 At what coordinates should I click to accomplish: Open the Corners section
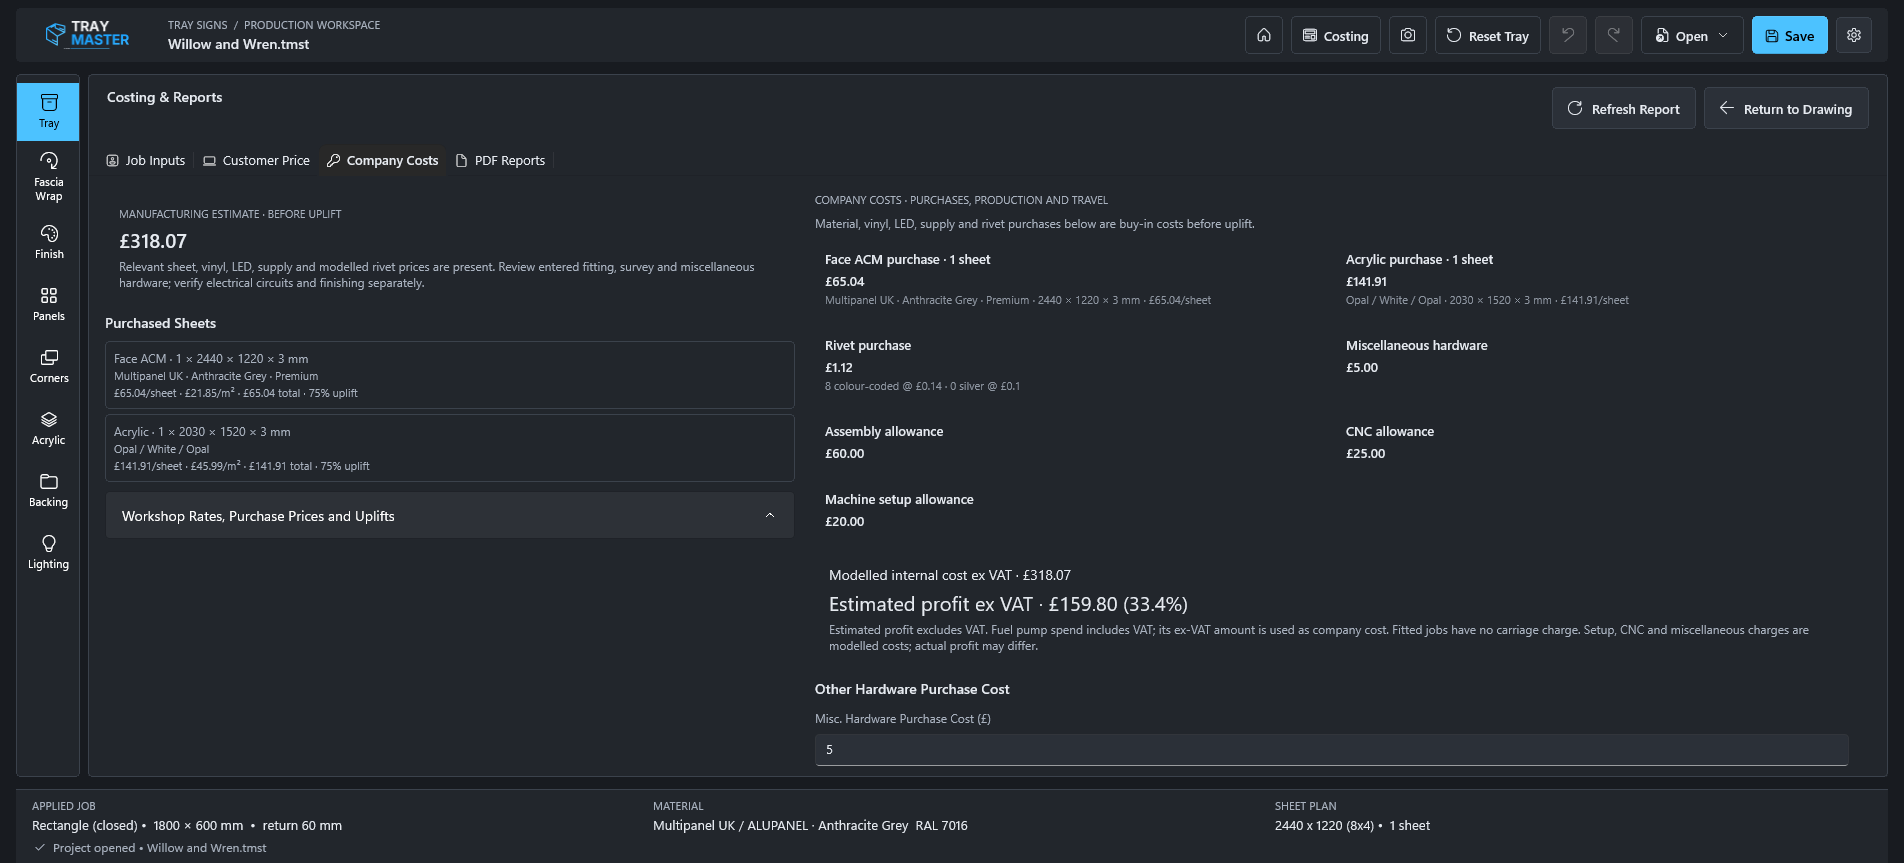[x=48, y=366]
